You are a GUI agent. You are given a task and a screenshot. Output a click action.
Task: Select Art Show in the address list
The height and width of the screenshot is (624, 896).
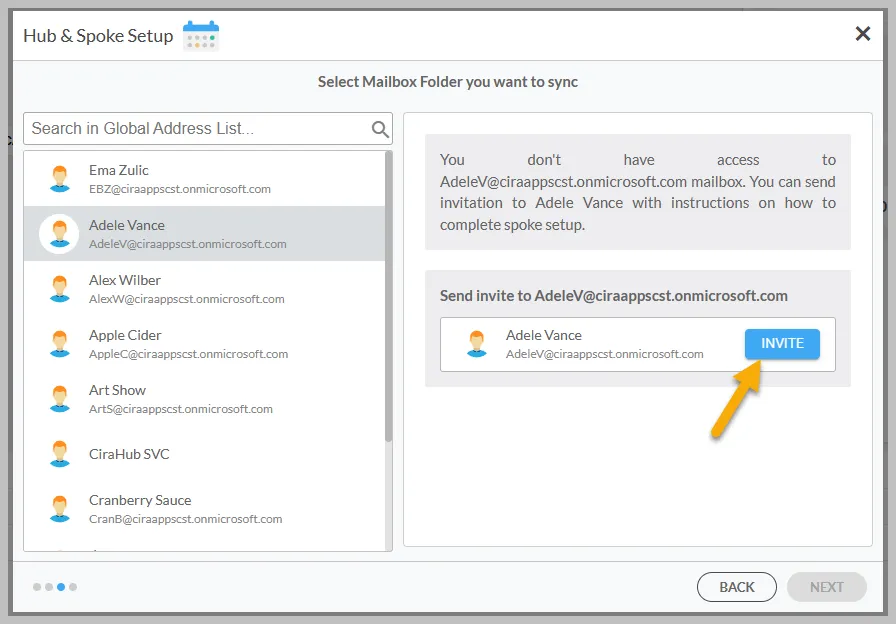click(205, 399)
